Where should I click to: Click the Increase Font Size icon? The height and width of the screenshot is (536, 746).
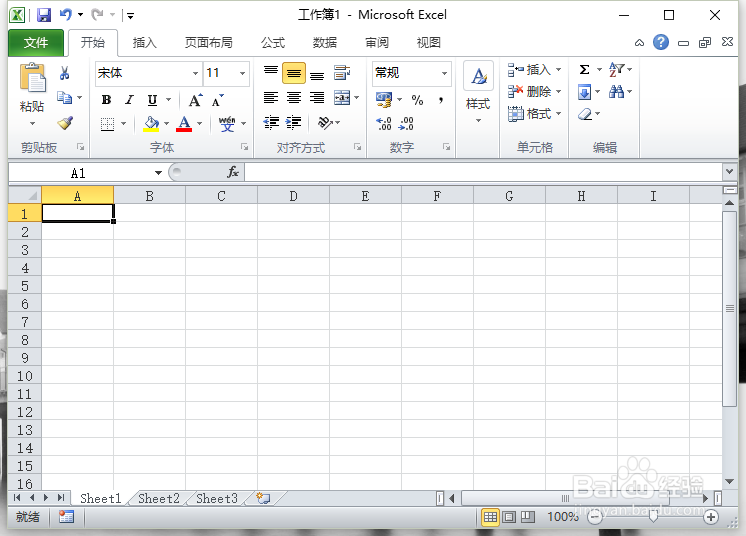(x=196, y=100)
